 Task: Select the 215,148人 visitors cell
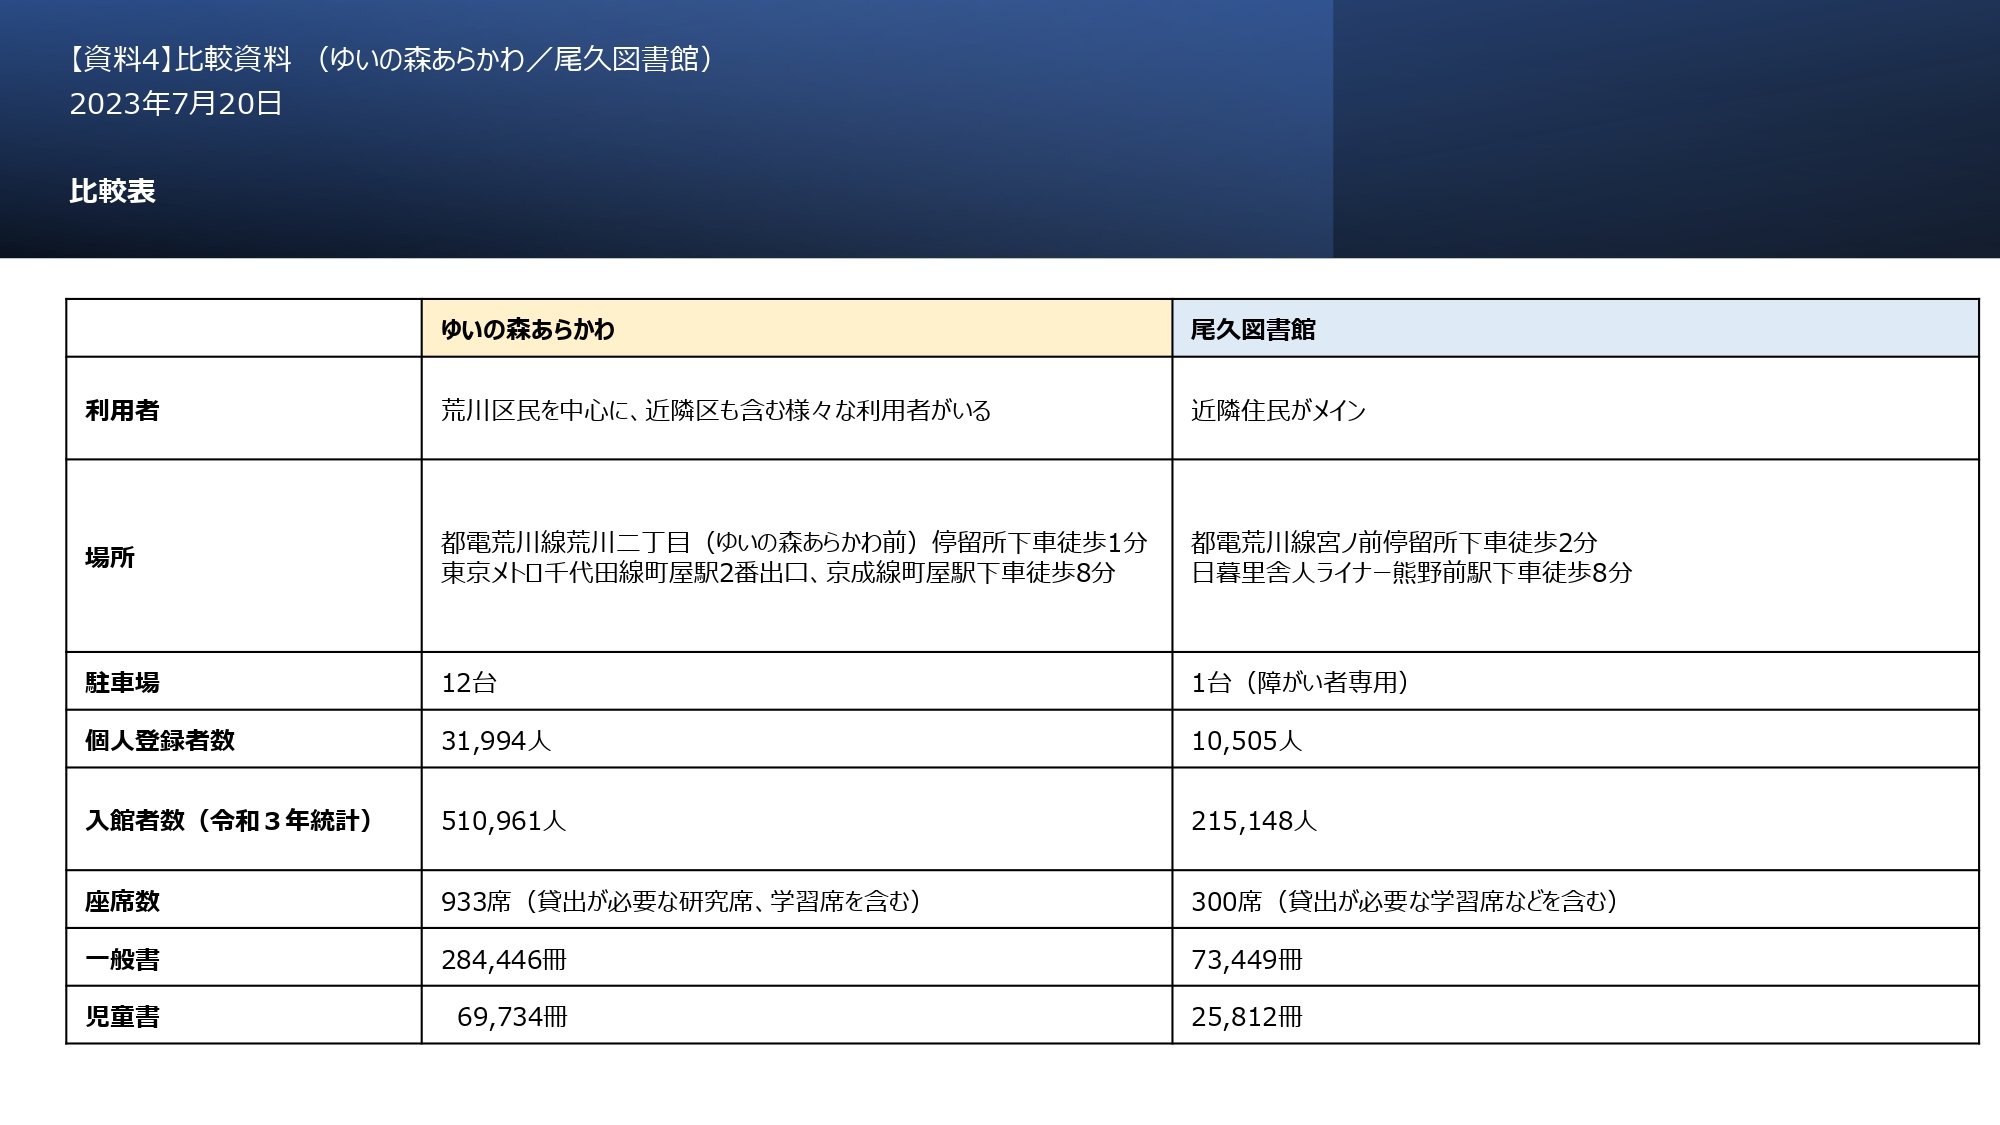tap(1254, 820)
